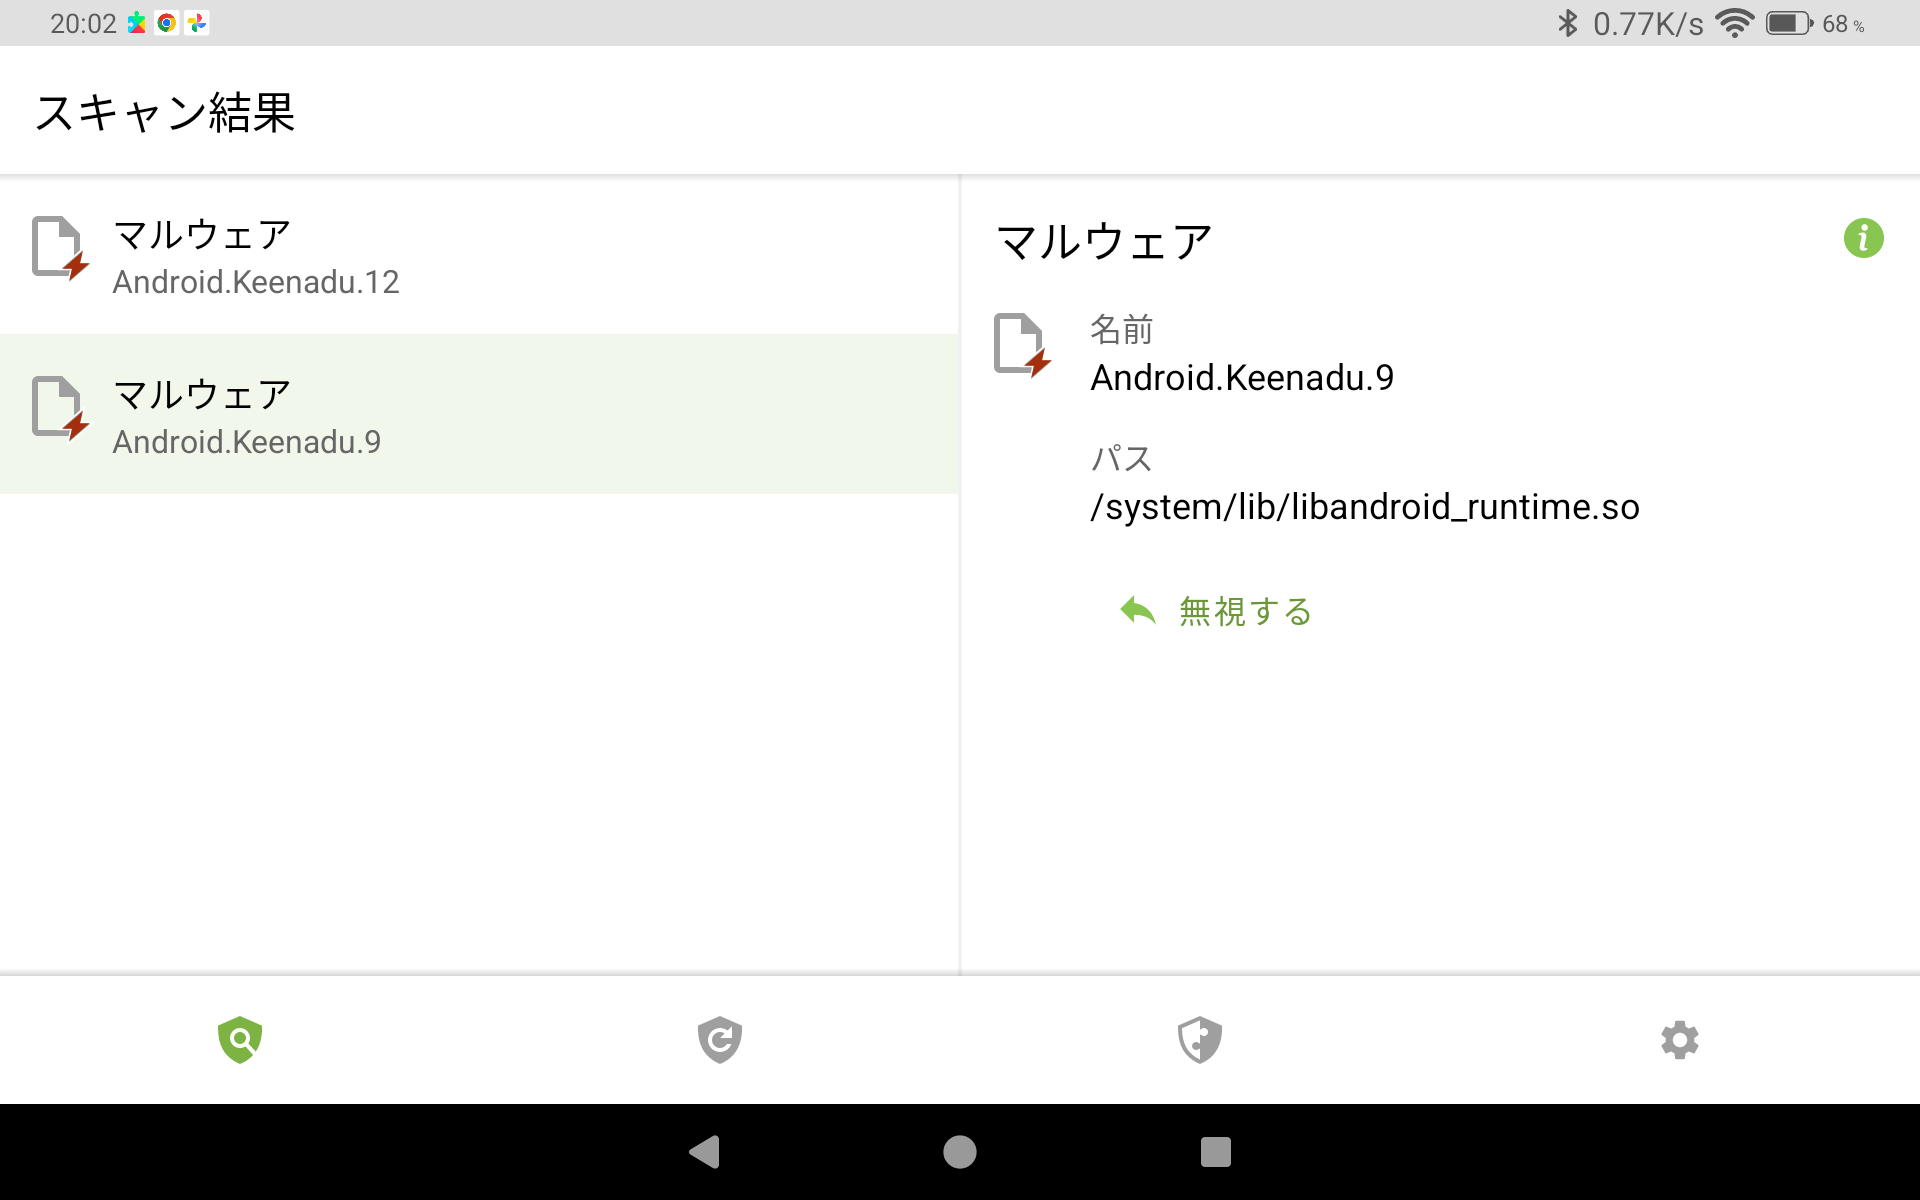Click the infected file icon for Android.Keenadu.12
Viewport: 1920px width, 1200px height.
[x=60, y=248]
